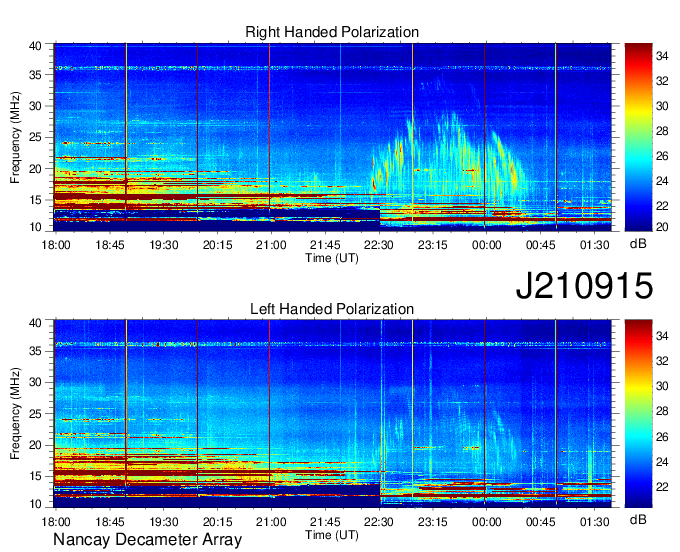Click the 28 dB value on the upper color bar

662,131
